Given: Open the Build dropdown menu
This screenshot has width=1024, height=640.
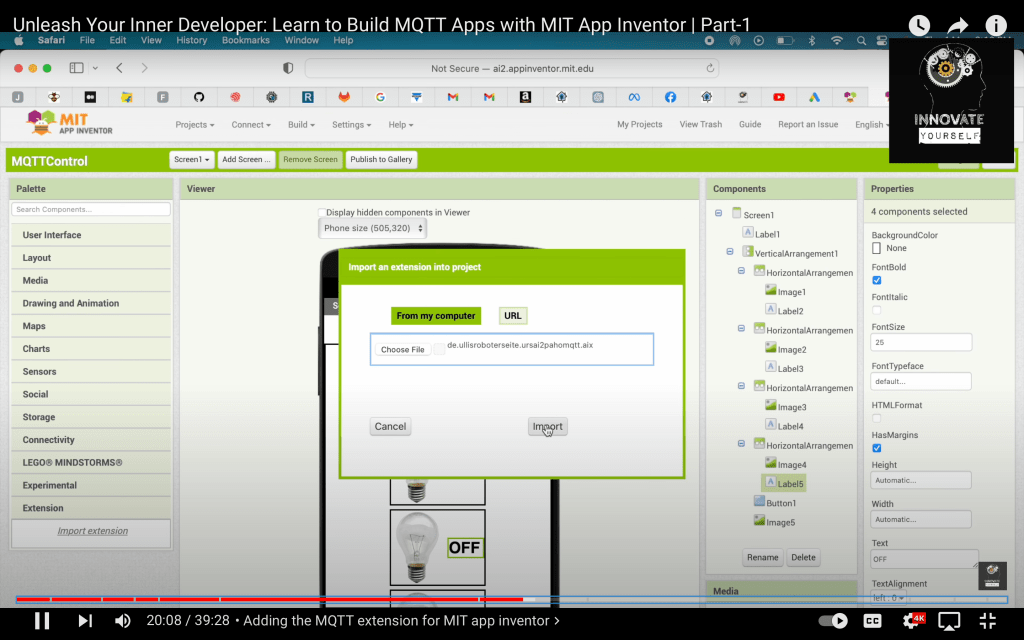Looking at the screenshot, I should coord(301,125).
